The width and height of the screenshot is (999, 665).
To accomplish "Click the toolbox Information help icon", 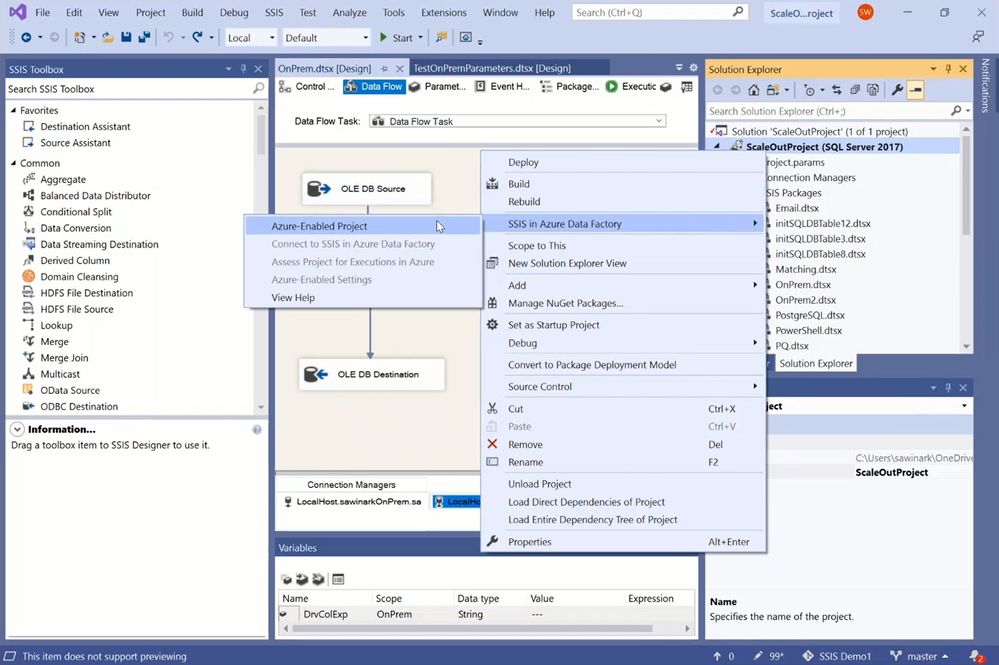I will 257,429.
